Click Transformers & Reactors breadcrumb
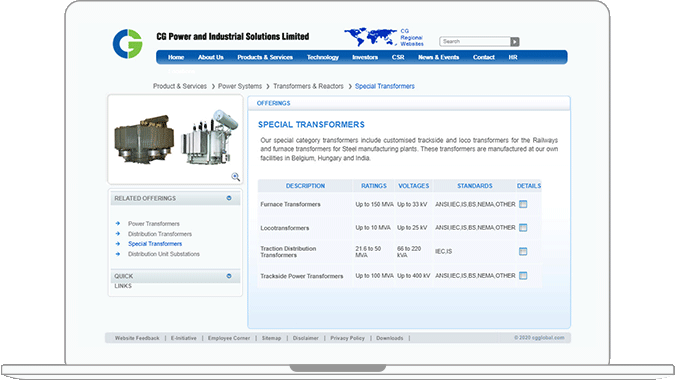 308,86
